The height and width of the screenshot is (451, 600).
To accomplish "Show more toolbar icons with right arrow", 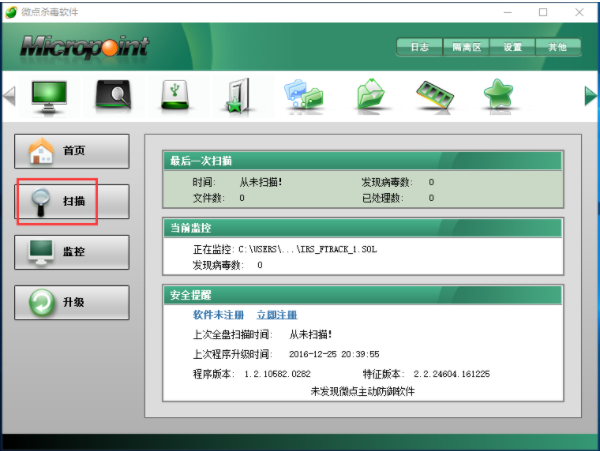I will coord(590,95).
